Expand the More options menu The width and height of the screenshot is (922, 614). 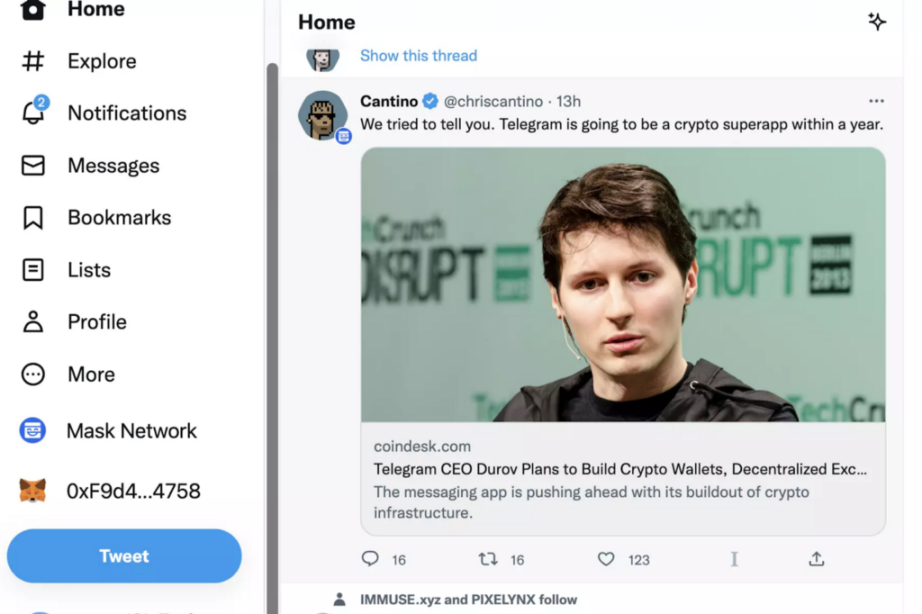coord(33,374)
